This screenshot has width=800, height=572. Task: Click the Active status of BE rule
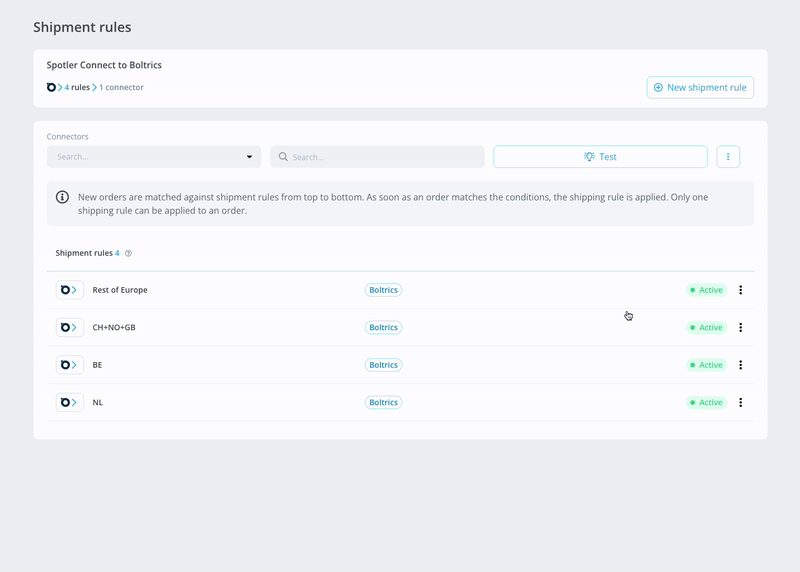(706, 365)
